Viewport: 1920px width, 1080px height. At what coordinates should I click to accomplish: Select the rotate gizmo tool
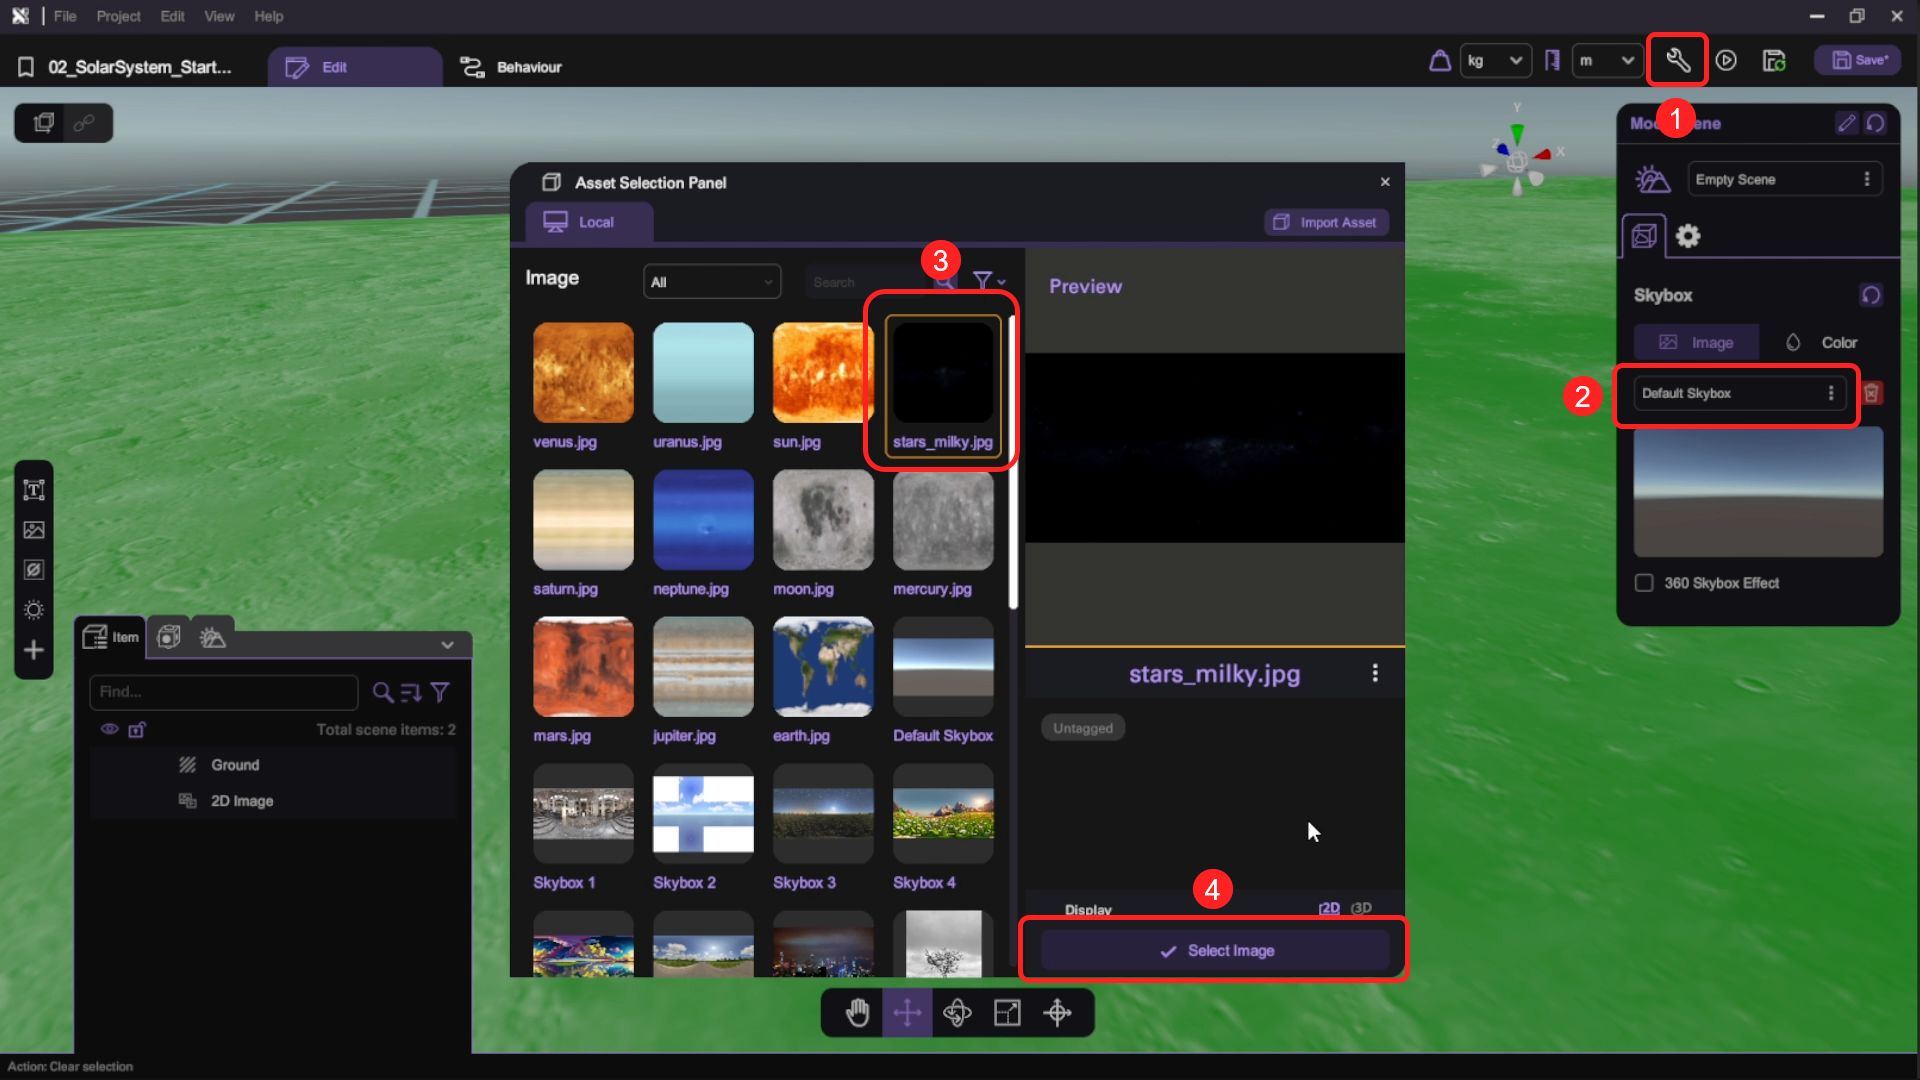tap(957, 1013)
